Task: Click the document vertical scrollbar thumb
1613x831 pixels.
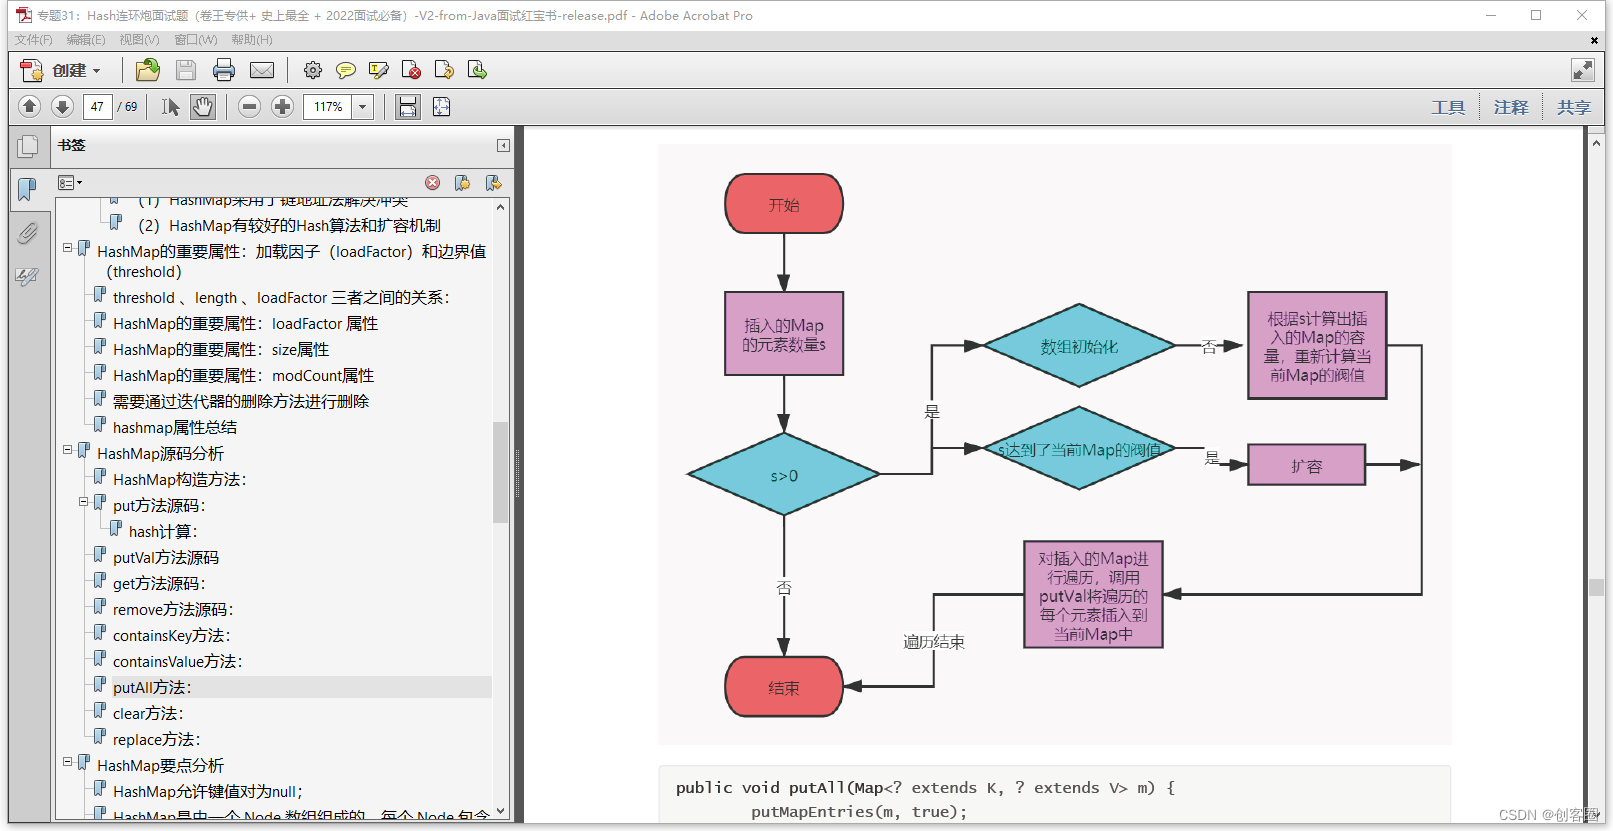Action: tap(1596, 588)
